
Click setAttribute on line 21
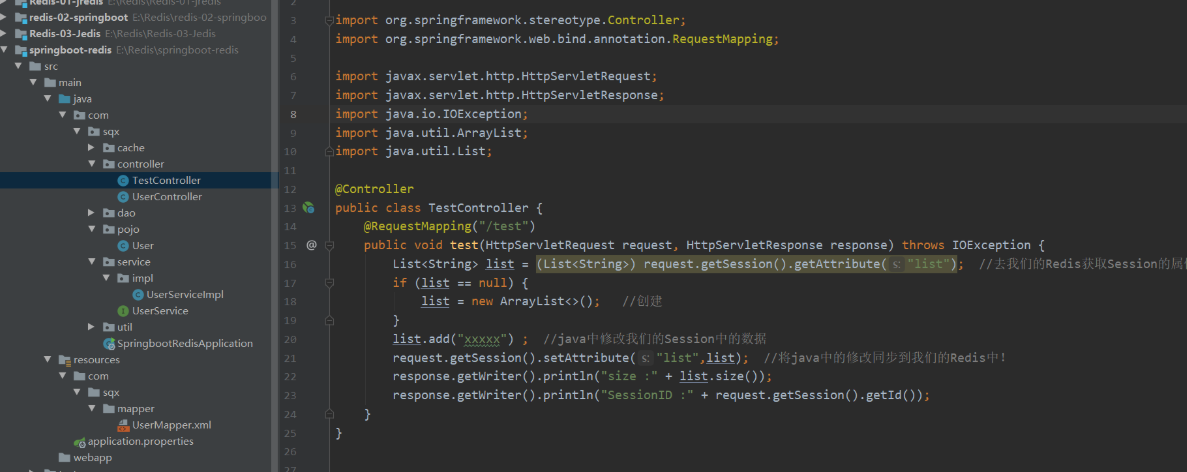pos(586,358)
